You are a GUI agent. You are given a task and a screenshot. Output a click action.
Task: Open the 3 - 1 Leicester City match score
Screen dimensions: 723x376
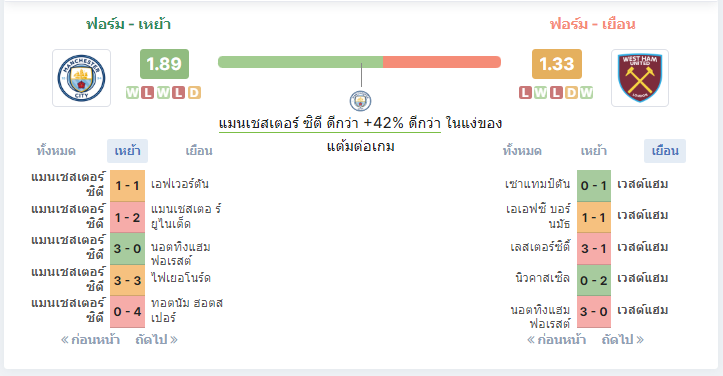pyautogui.click(x=594, y=249)
